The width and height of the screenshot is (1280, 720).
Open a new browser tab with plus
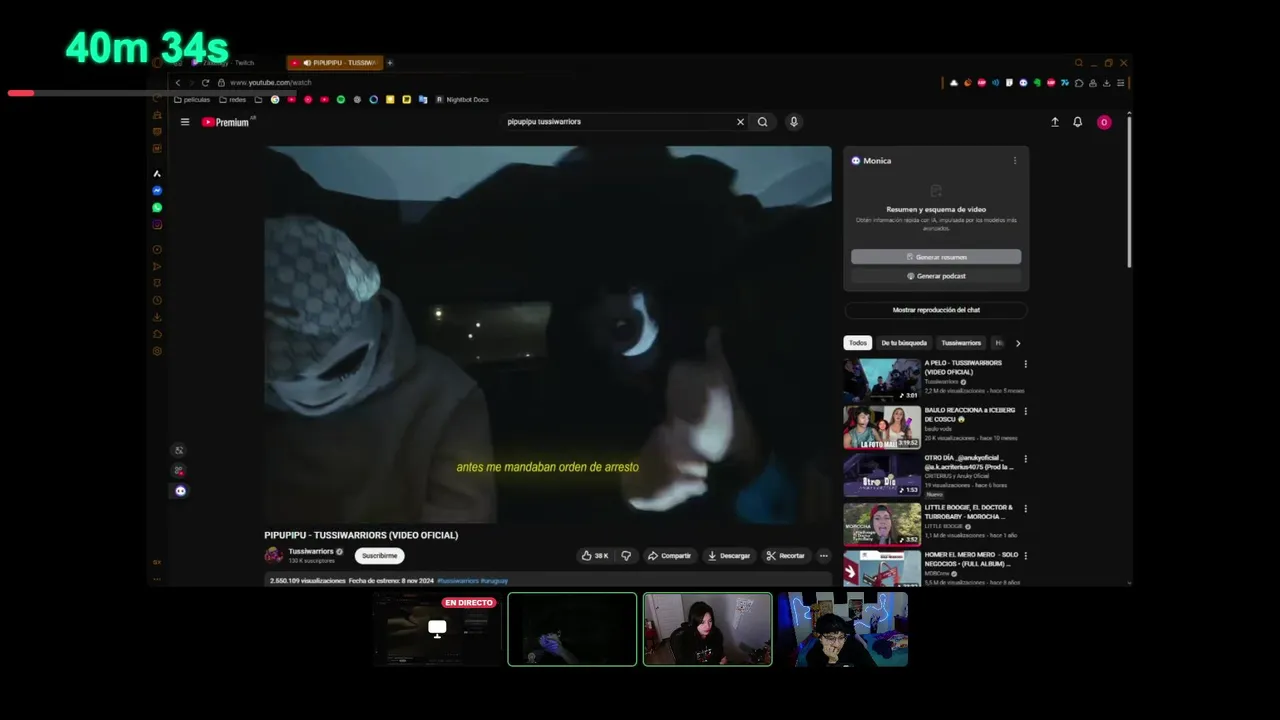(390, 63)
